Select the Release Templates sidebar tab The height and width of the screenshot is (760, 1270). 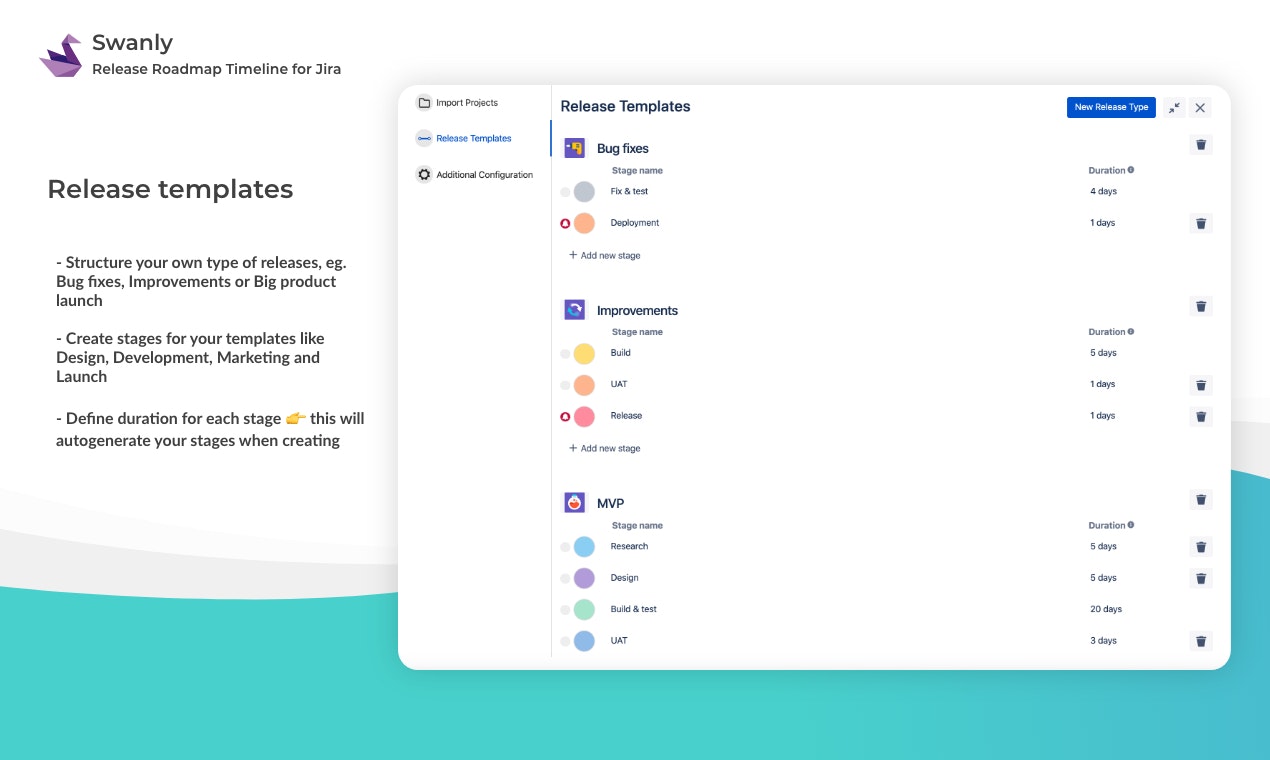(x=472, y=139)
